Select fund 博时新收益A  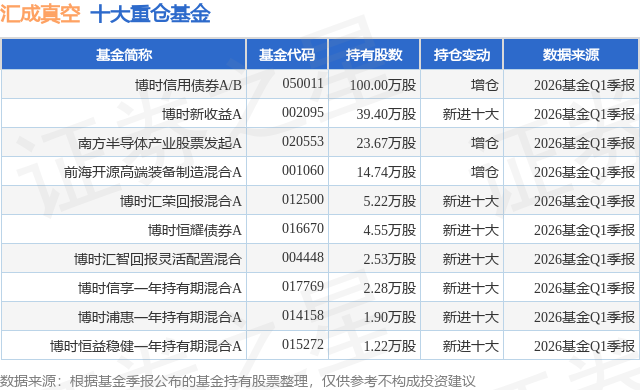coord(202,114)
